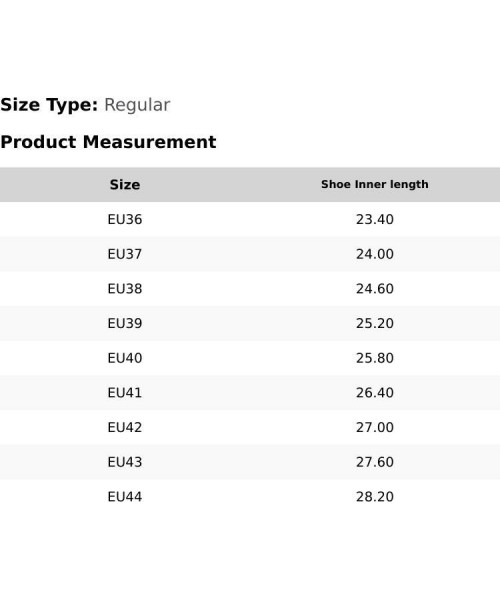Select the EU39 size cell
The width and height of the screenshot is (500, 600).
tap(125, 323)
